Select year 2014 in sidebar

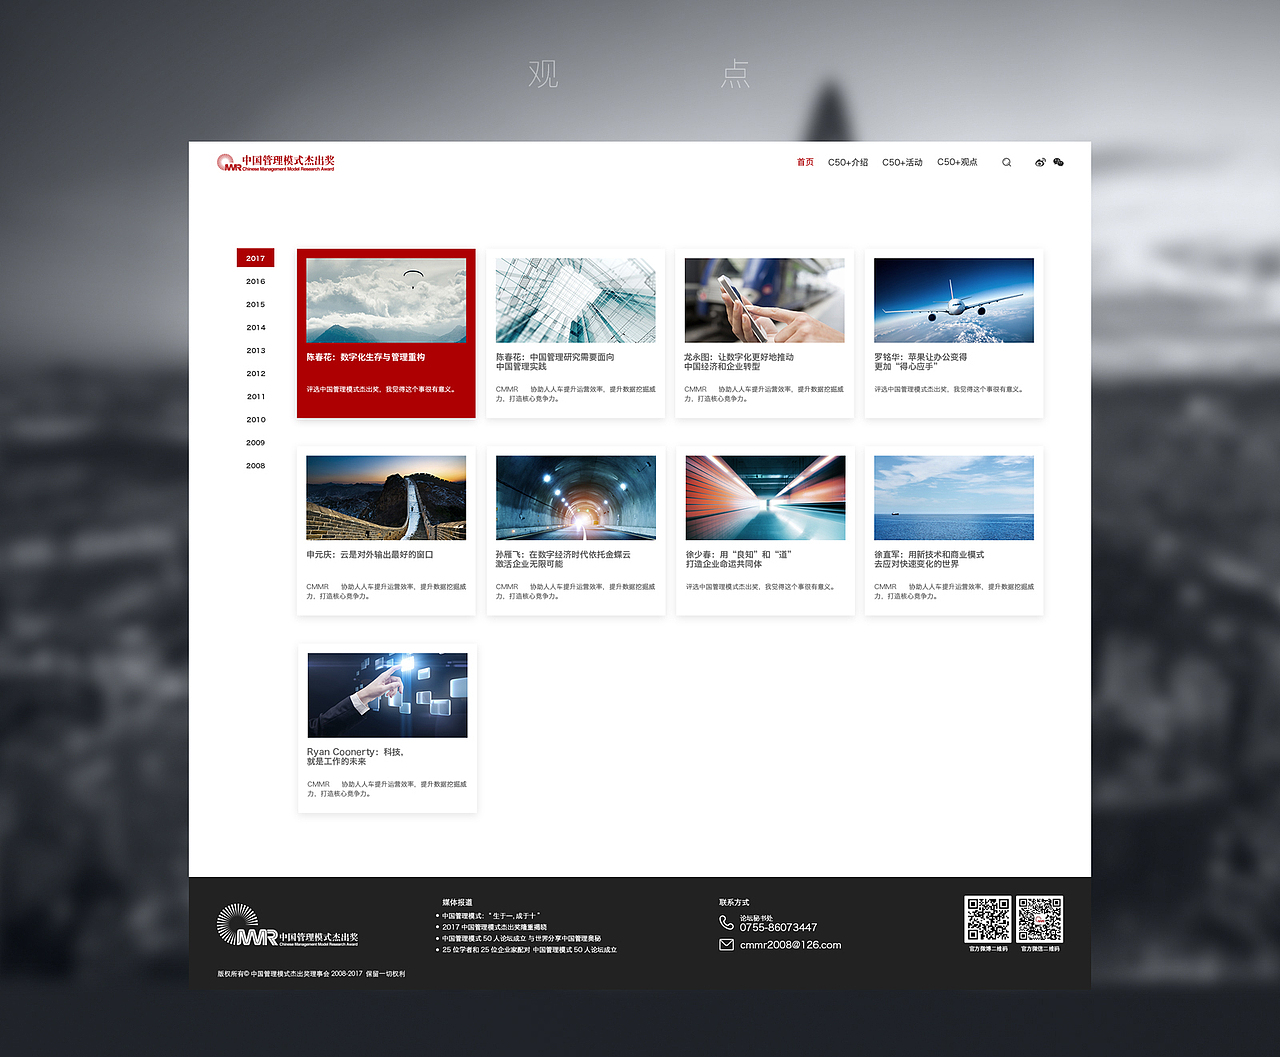click(256, 327)
